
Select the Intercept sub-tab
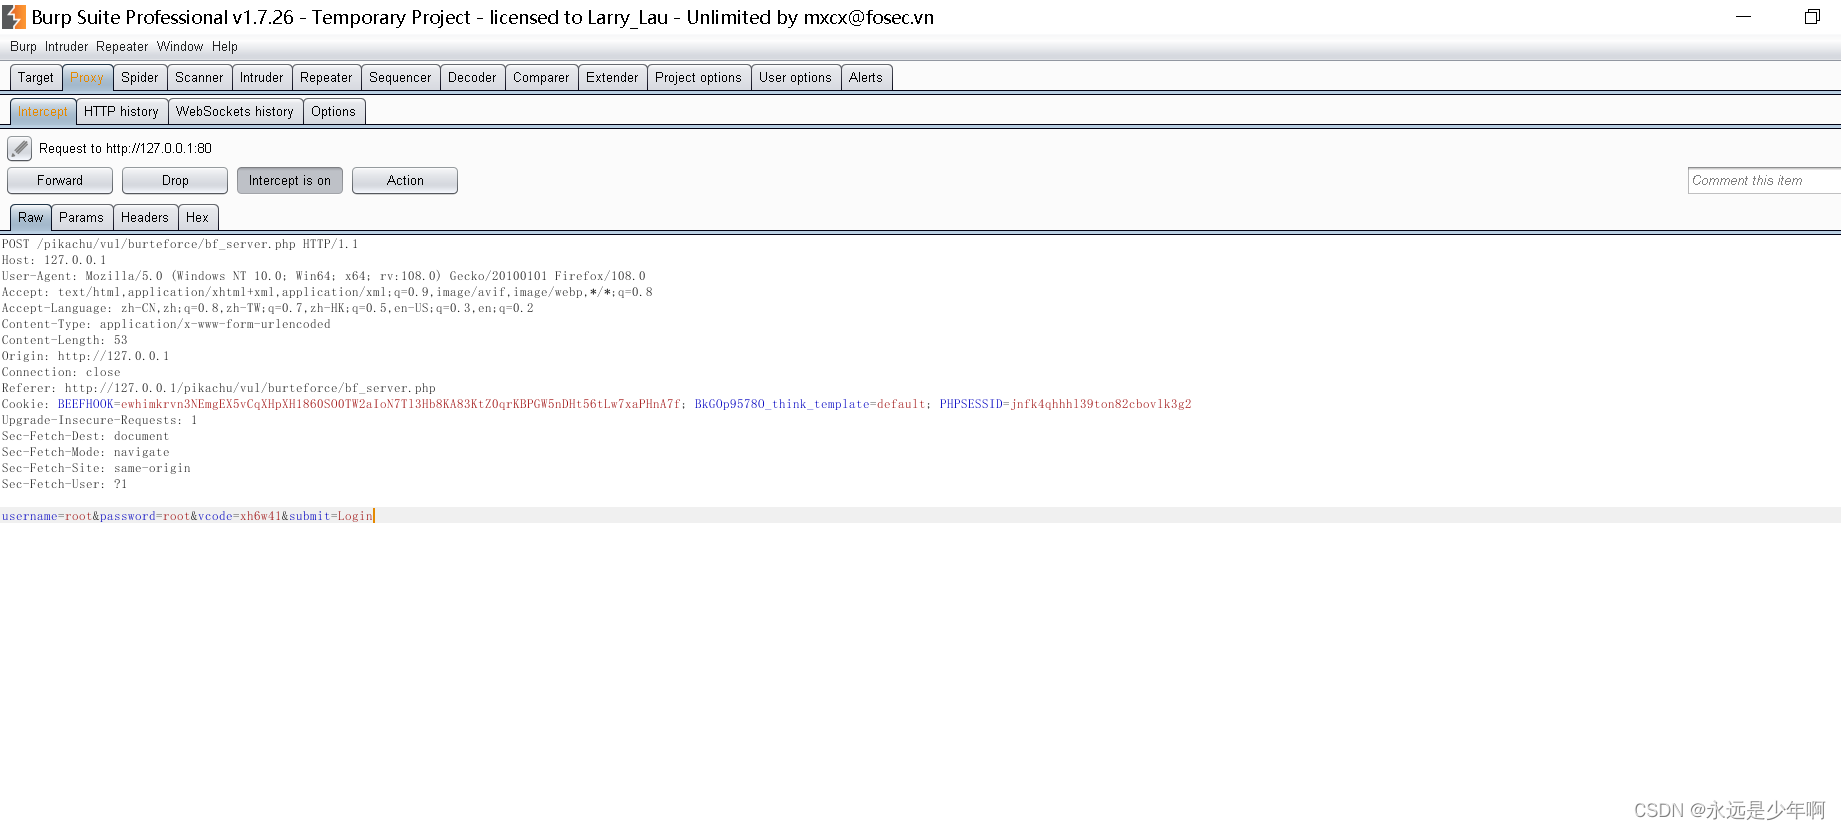click(x=43, y=112)
